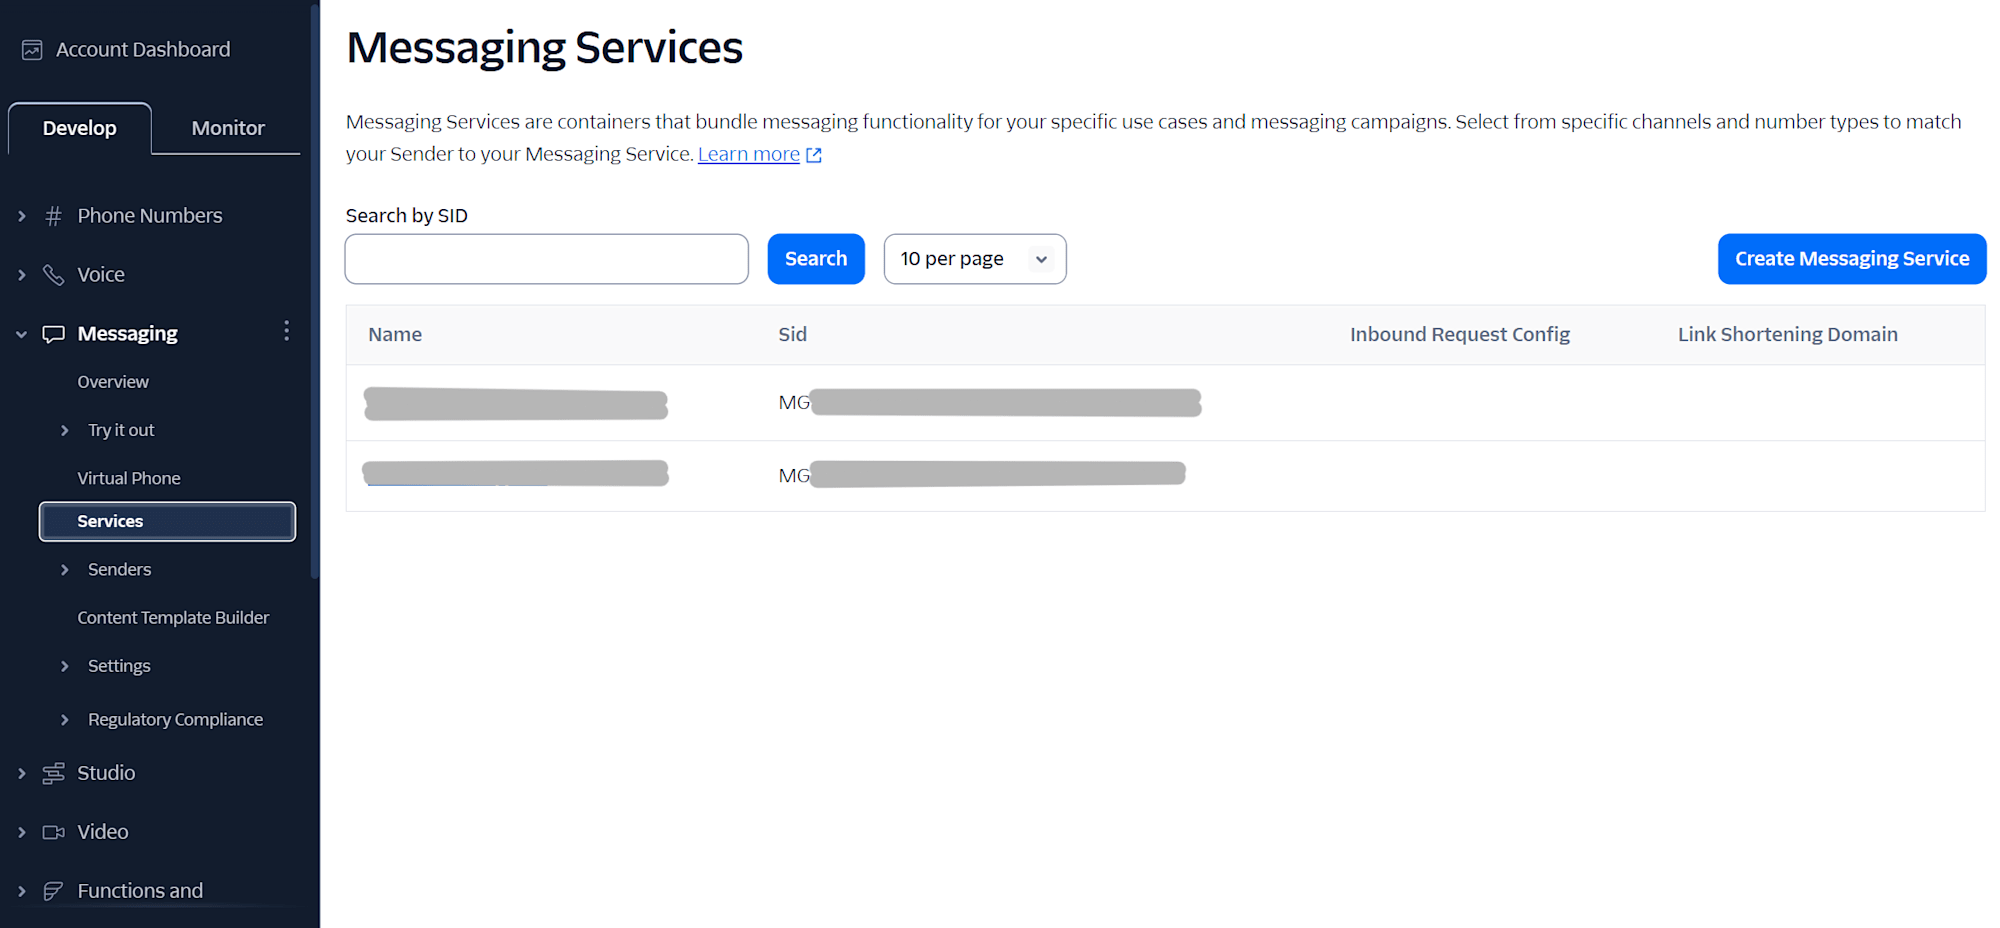2000x928 pixels.
Task: Click the Messaging speech bubble icon
Action: point(54,334)
